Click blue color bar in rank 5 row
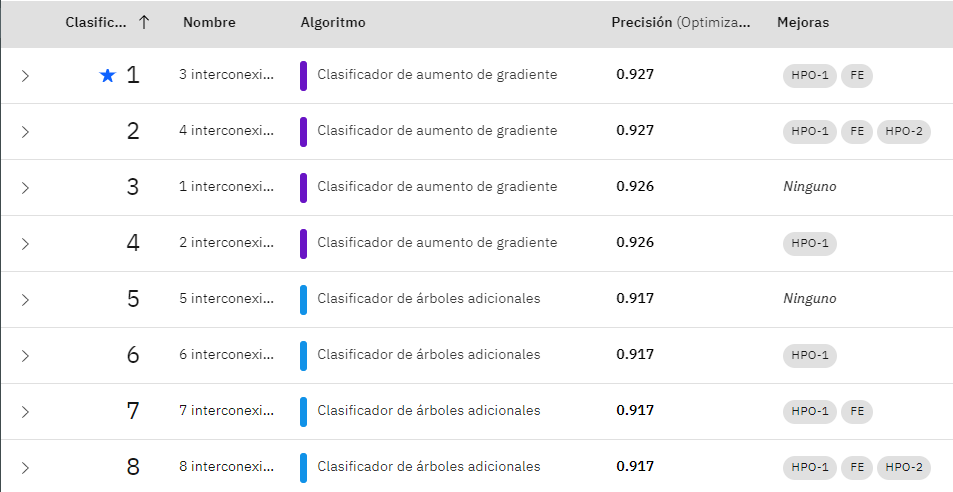This screenshot has width=953, height=492. tap(303, 300)
